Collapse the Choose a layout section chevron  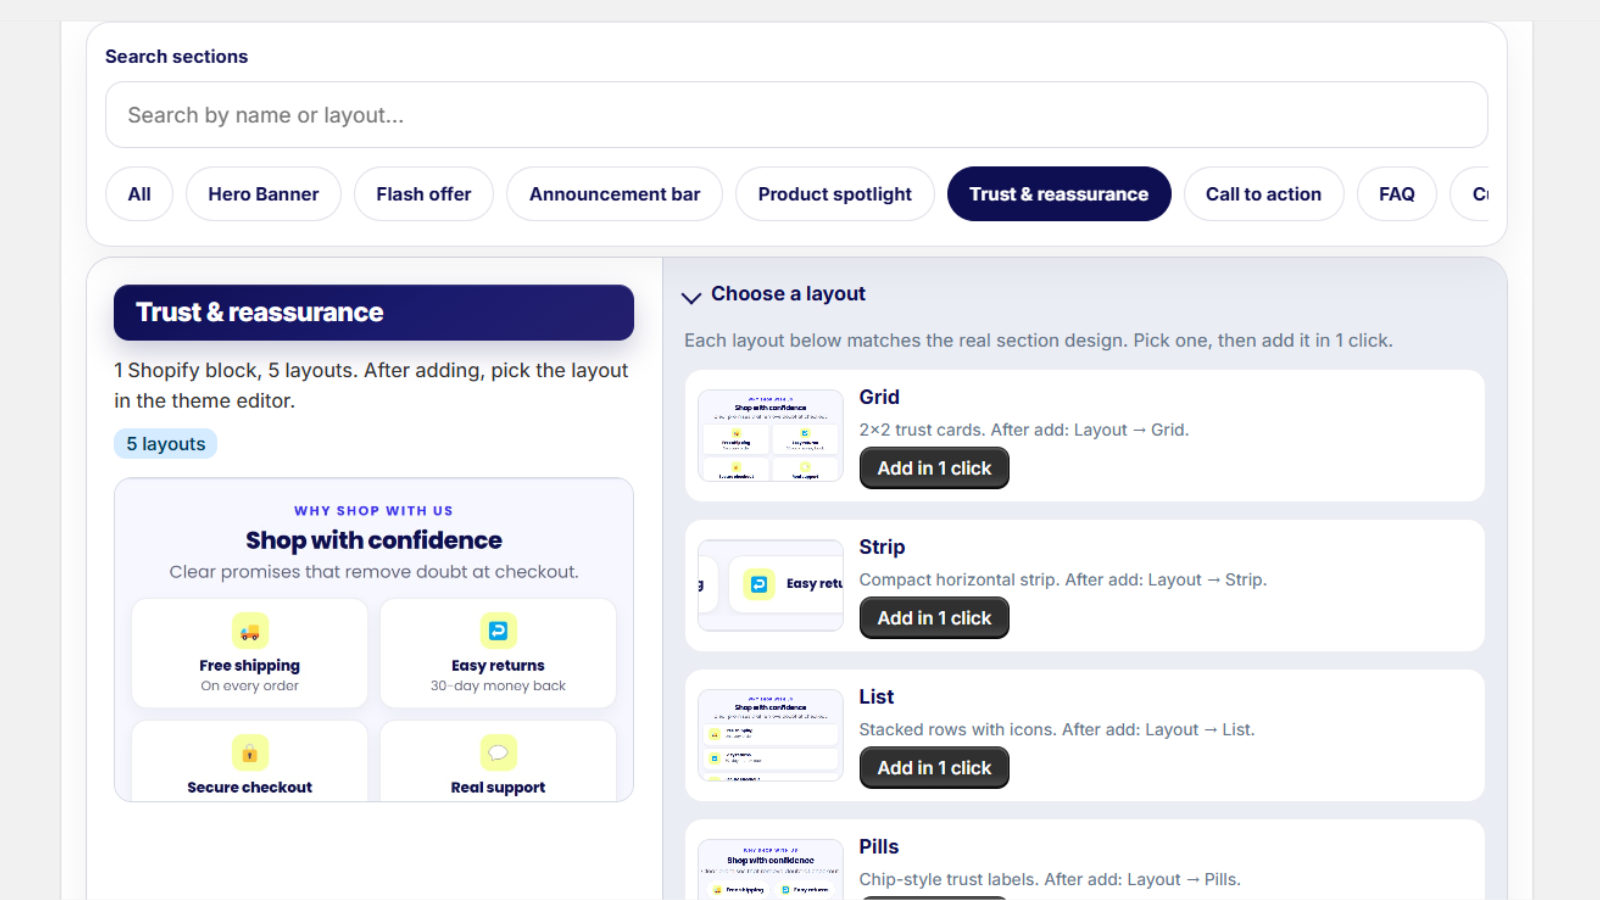[691, 297]
